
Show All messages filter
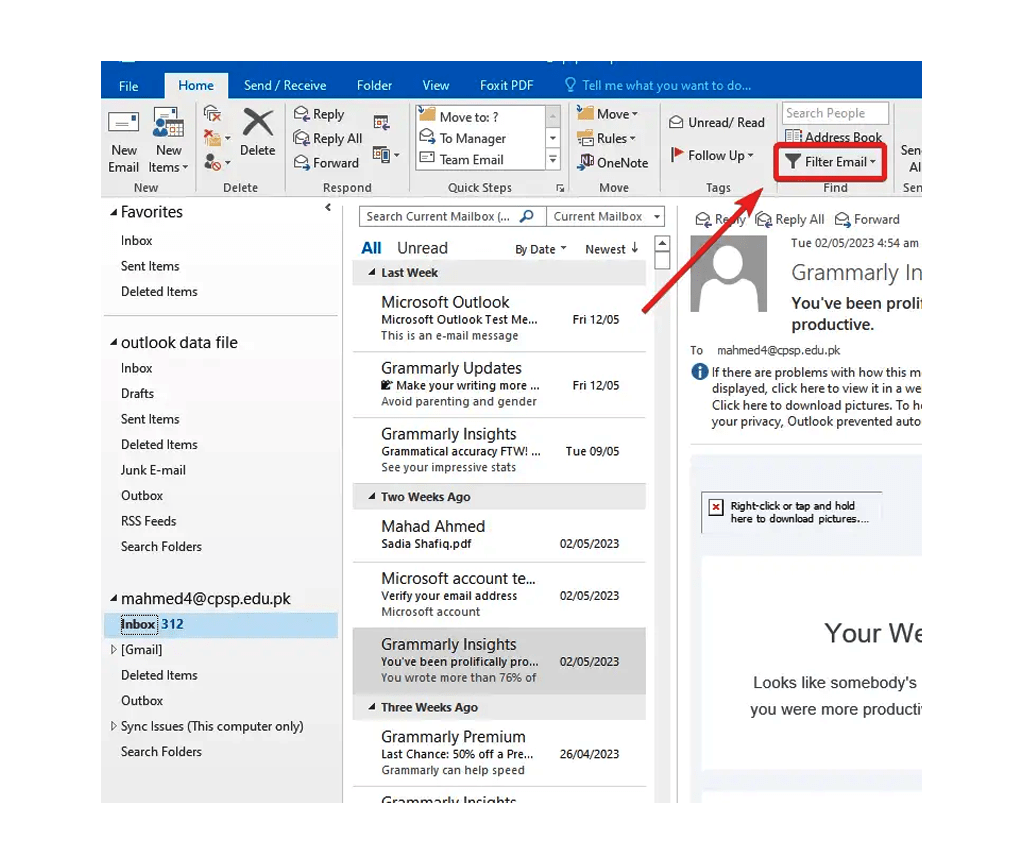(x=371, y=248)
